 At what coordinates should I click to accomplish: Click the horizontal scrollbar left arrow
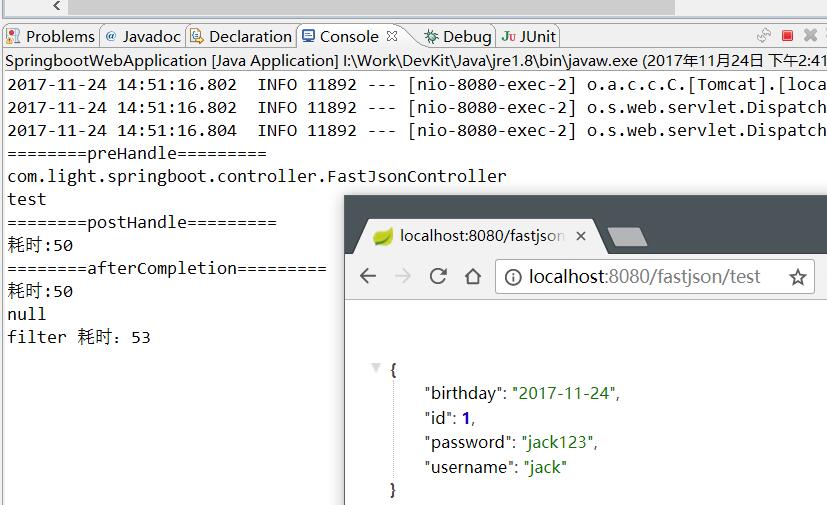tap(57, 6)
